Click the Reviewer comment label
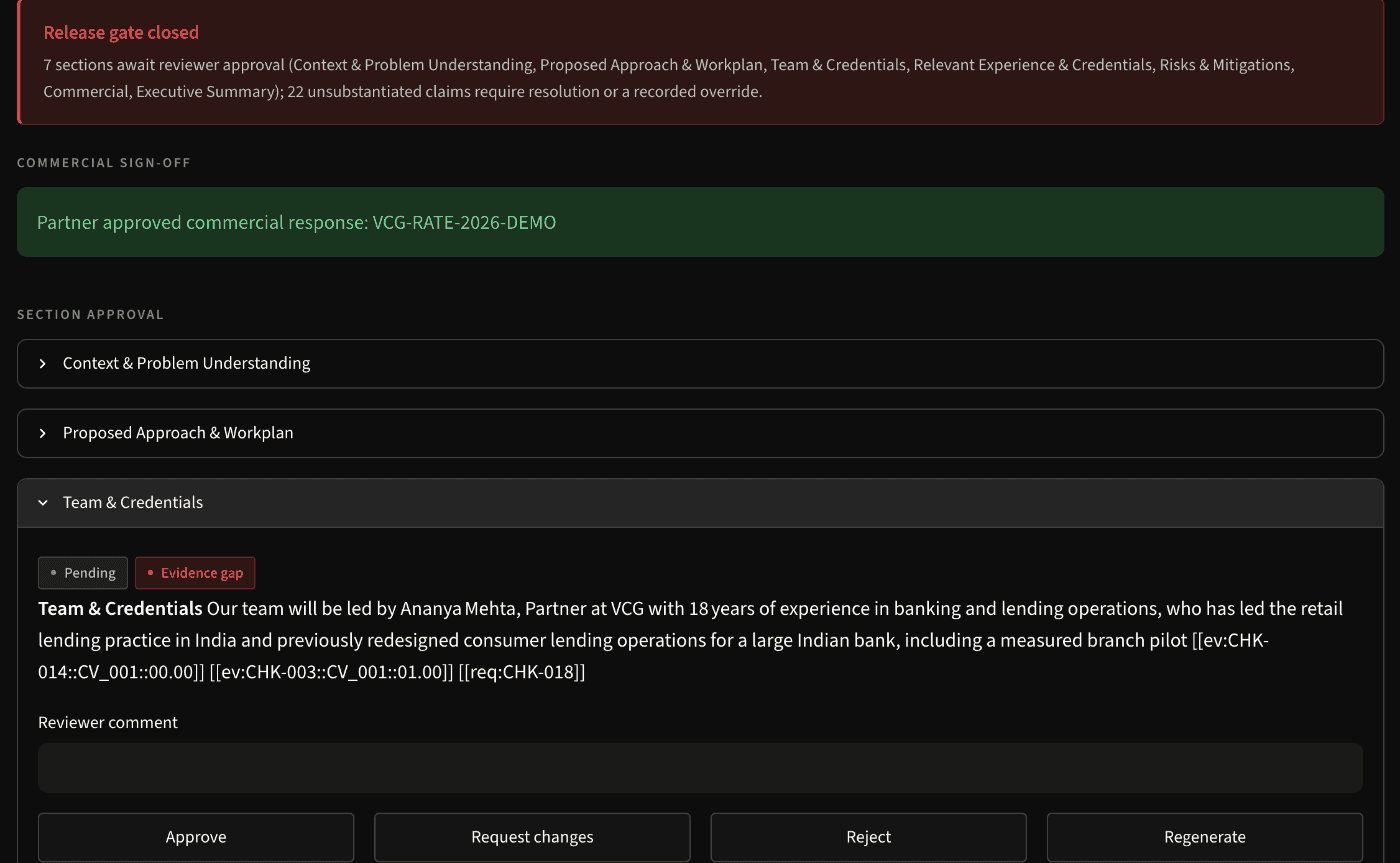The height and width of the screenshot is (863, 1400). tap(108, 722)
